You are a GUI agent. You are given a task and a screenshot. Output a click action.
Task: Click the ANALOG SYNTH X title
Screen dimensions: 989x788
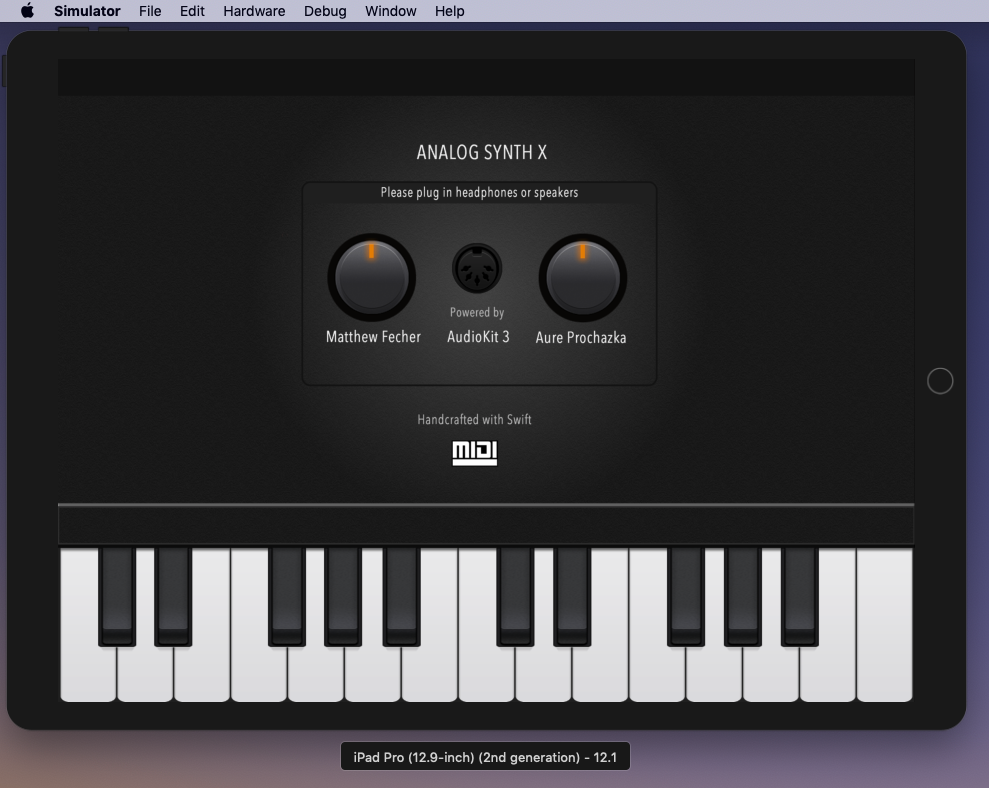pos(481,153)
